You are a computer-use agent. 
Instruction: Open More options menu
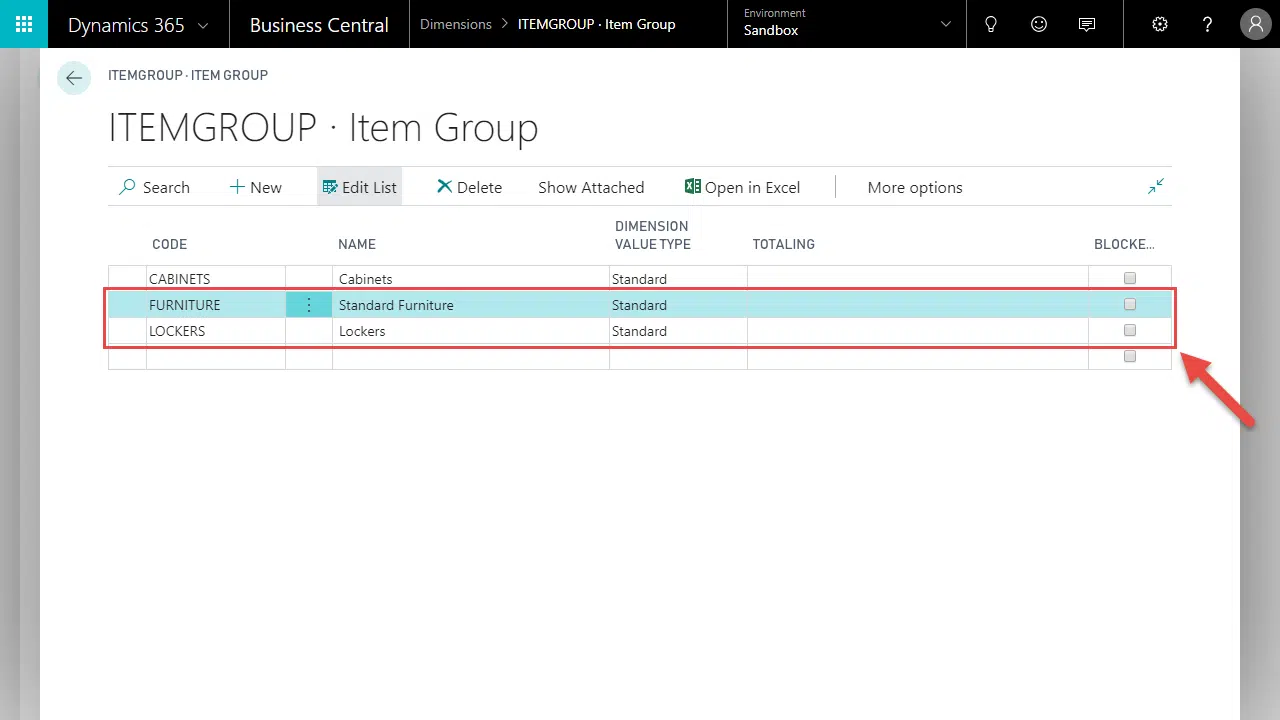coord(914,187)
